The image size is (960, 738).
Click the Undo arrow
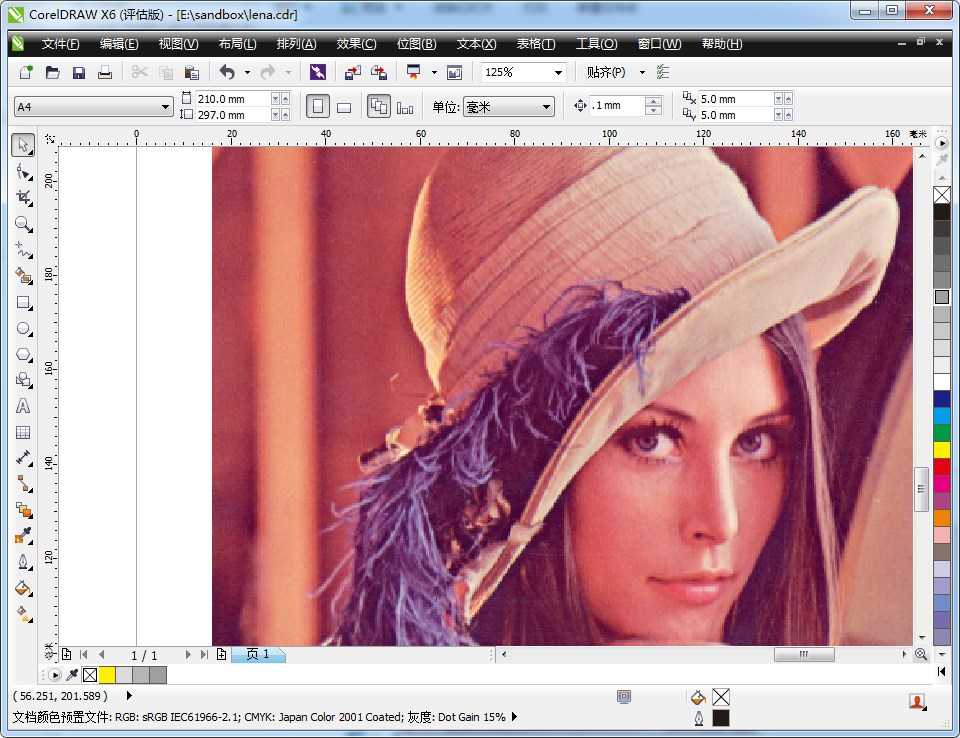click(x=227, y=72)
